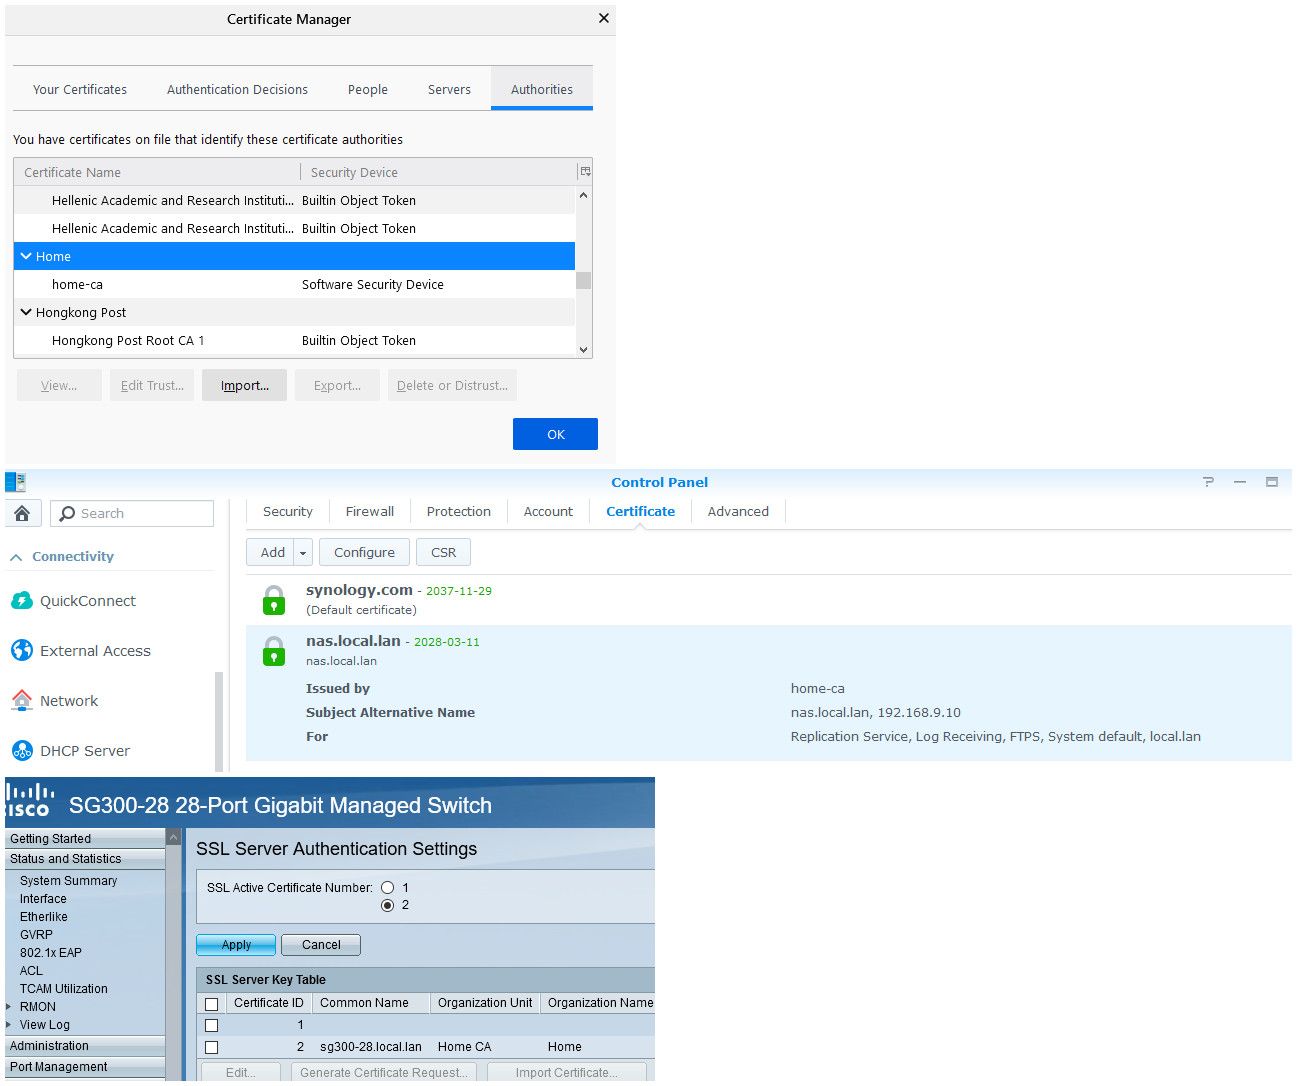Open Getting Started in Cisco menu
The image size is (1297, 1086).
coord(85,839)
